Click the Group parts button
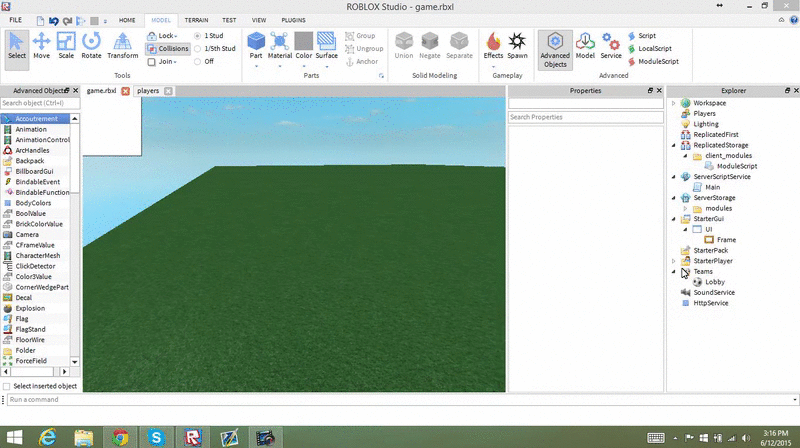The width and height of the screenshot is (800, 448). point(360,36)
